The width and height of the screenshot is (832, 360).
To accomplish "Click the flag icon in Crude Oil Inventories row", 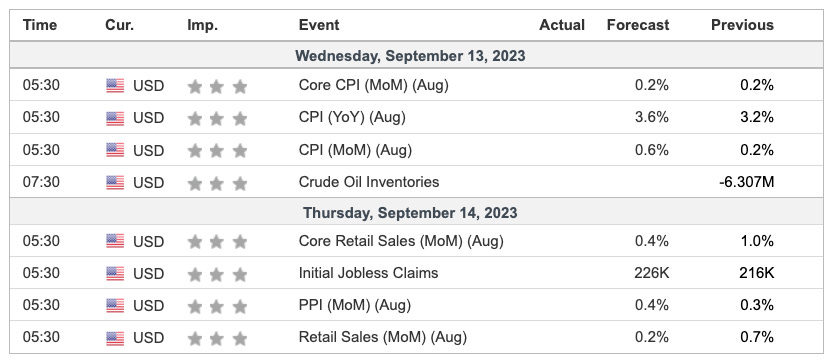I will [115, 183].
